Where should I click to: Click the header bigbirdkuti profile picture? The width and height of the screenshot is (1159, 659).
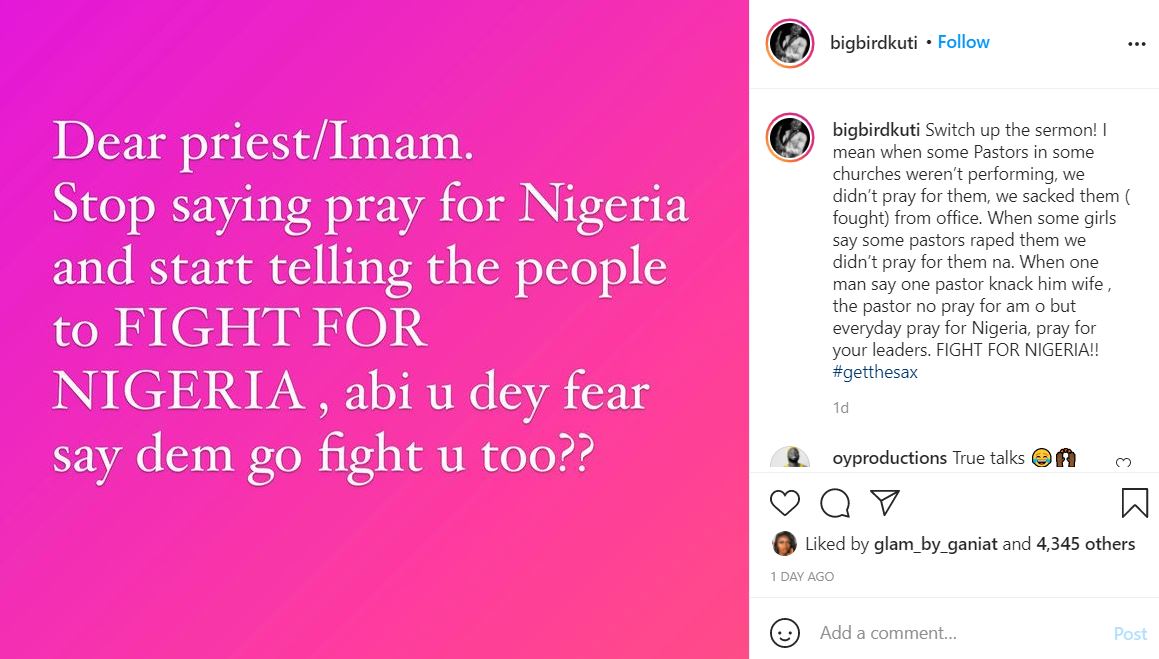click(790, 43)
